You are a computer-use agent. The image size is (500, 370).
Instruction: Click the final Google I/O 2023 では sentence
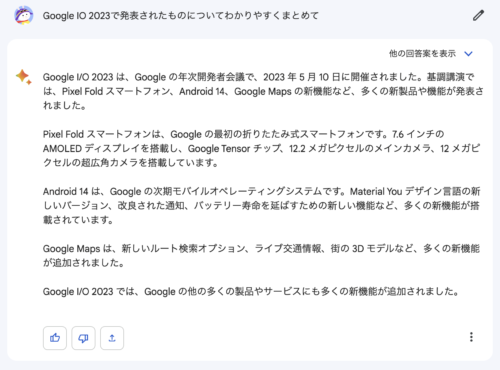pos(251,292)
